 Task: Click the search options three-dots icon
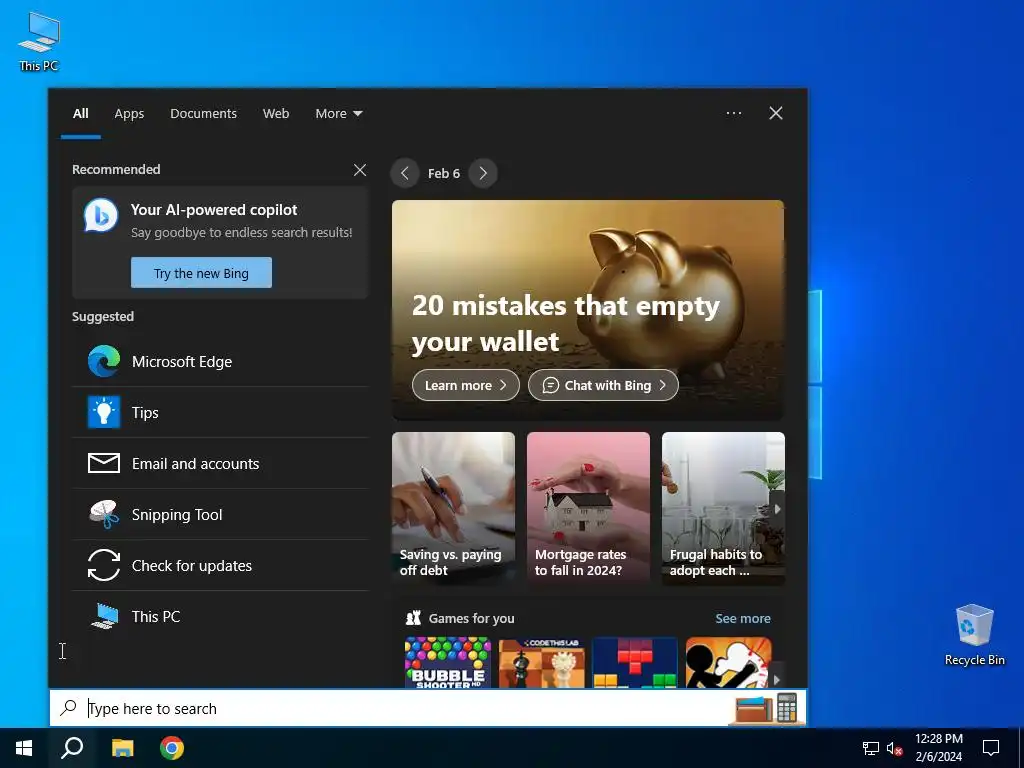(733, 113)
